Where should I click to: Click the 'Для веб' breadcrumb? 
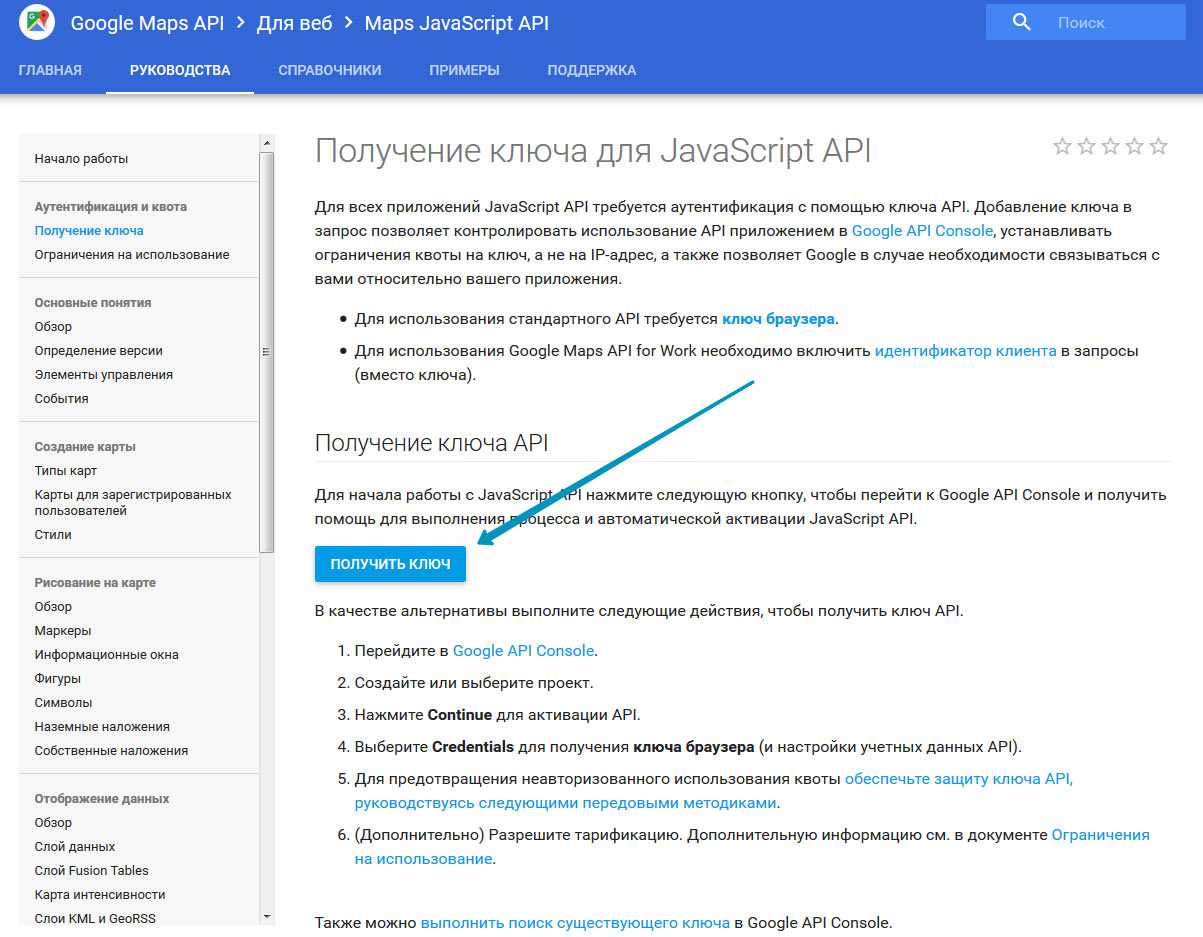[x=294, y=23]
